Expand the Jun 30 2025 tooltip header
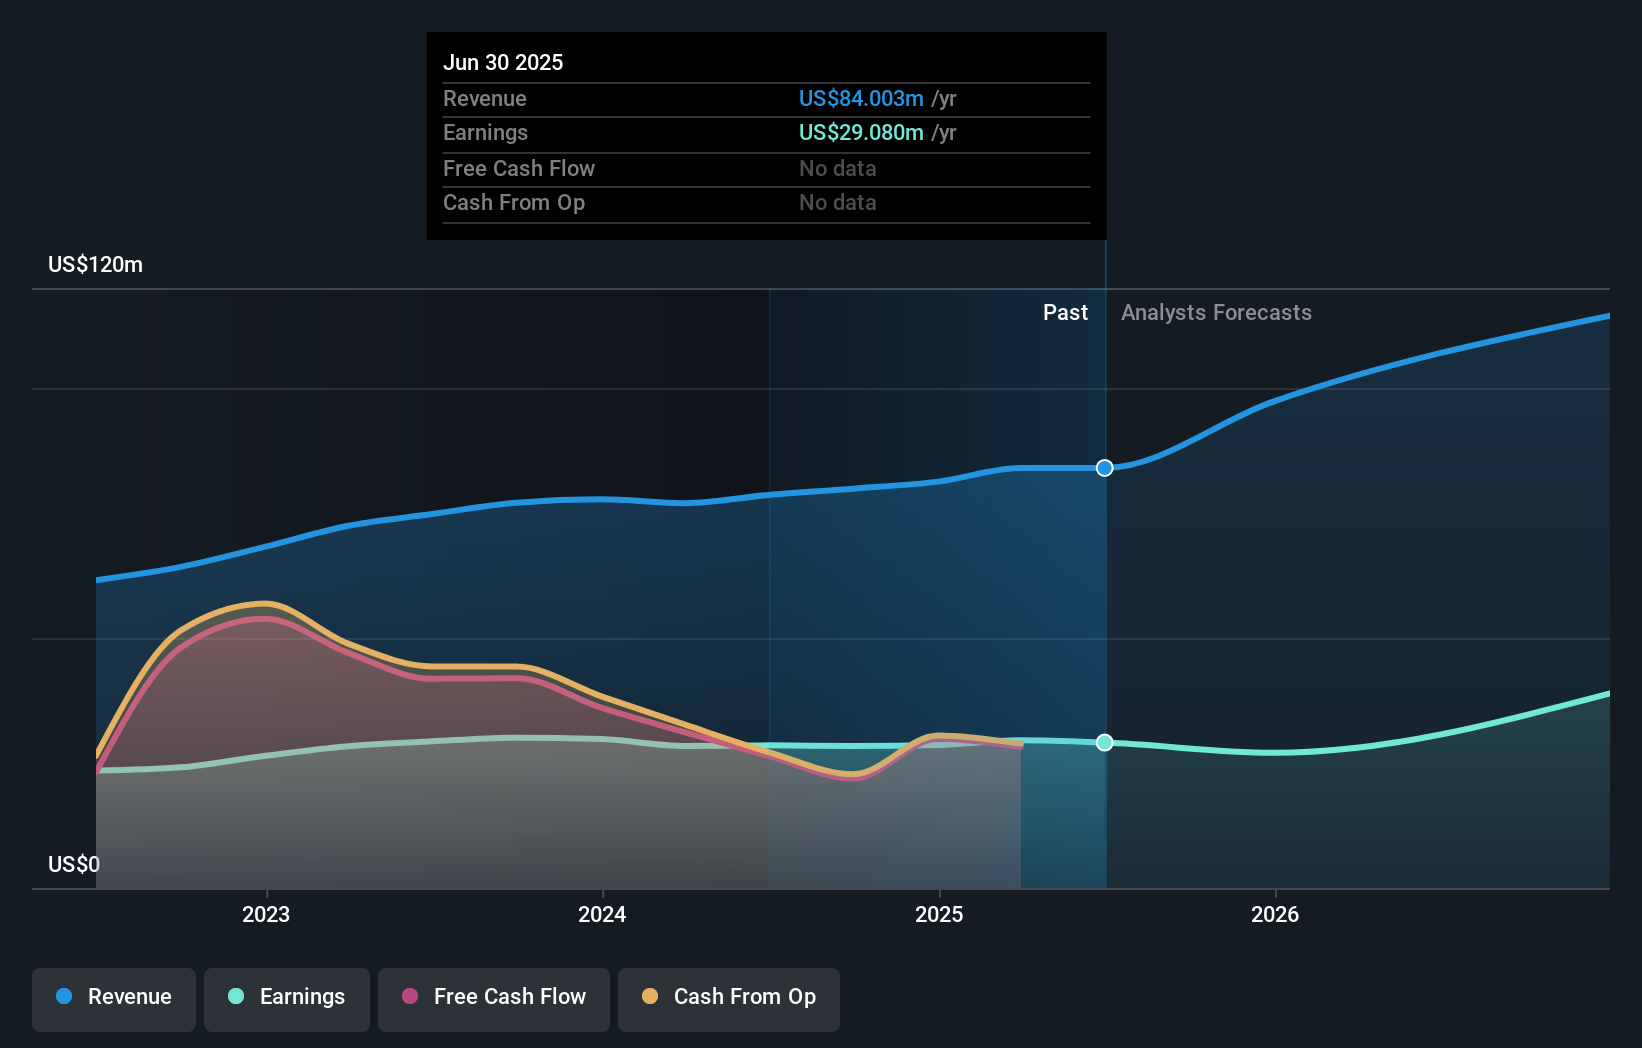Image resolution: width=1642 pixels, height=1048 pixels. (x=503, y=62)
